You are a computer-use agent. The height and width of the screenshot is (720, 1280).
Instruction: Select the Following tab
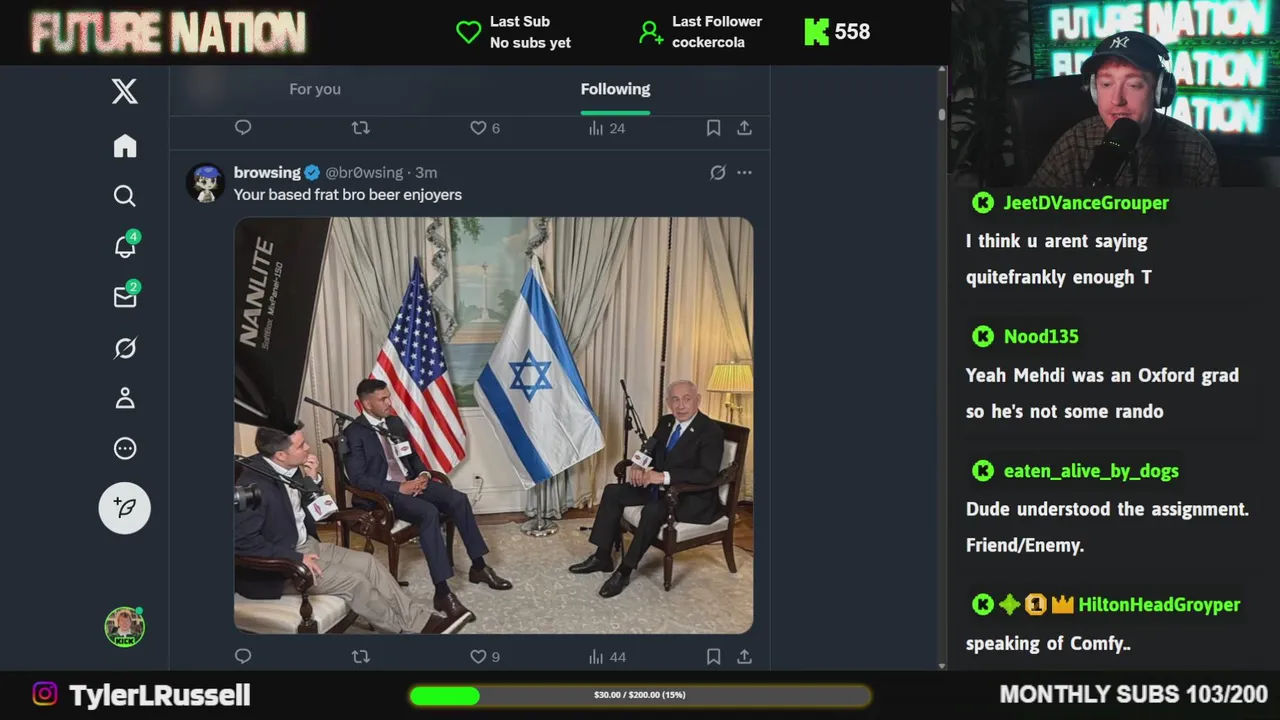[x=615, y=89]
